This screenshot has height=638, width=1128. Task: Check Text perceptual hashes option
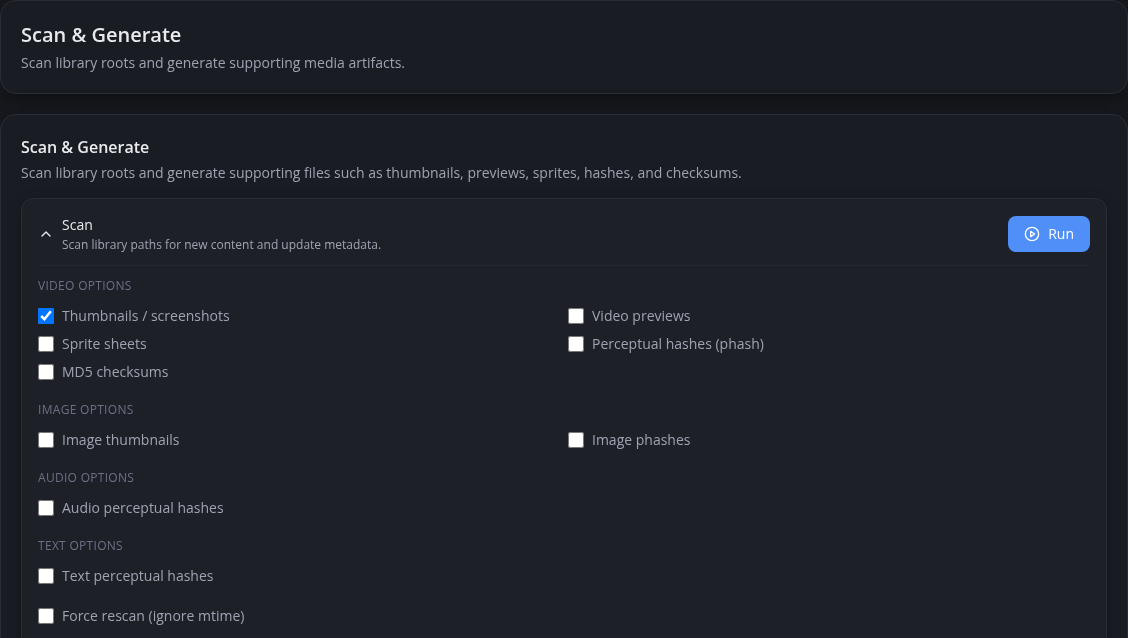coord(46,575)
